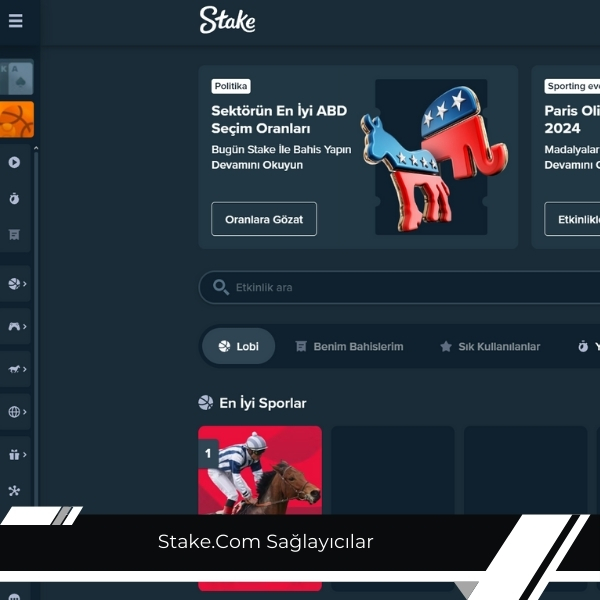Expand the horse racing category in the sidebar
Image resolution: width=600 pixels, height=600 pixels.
click(x=15, y=369)
